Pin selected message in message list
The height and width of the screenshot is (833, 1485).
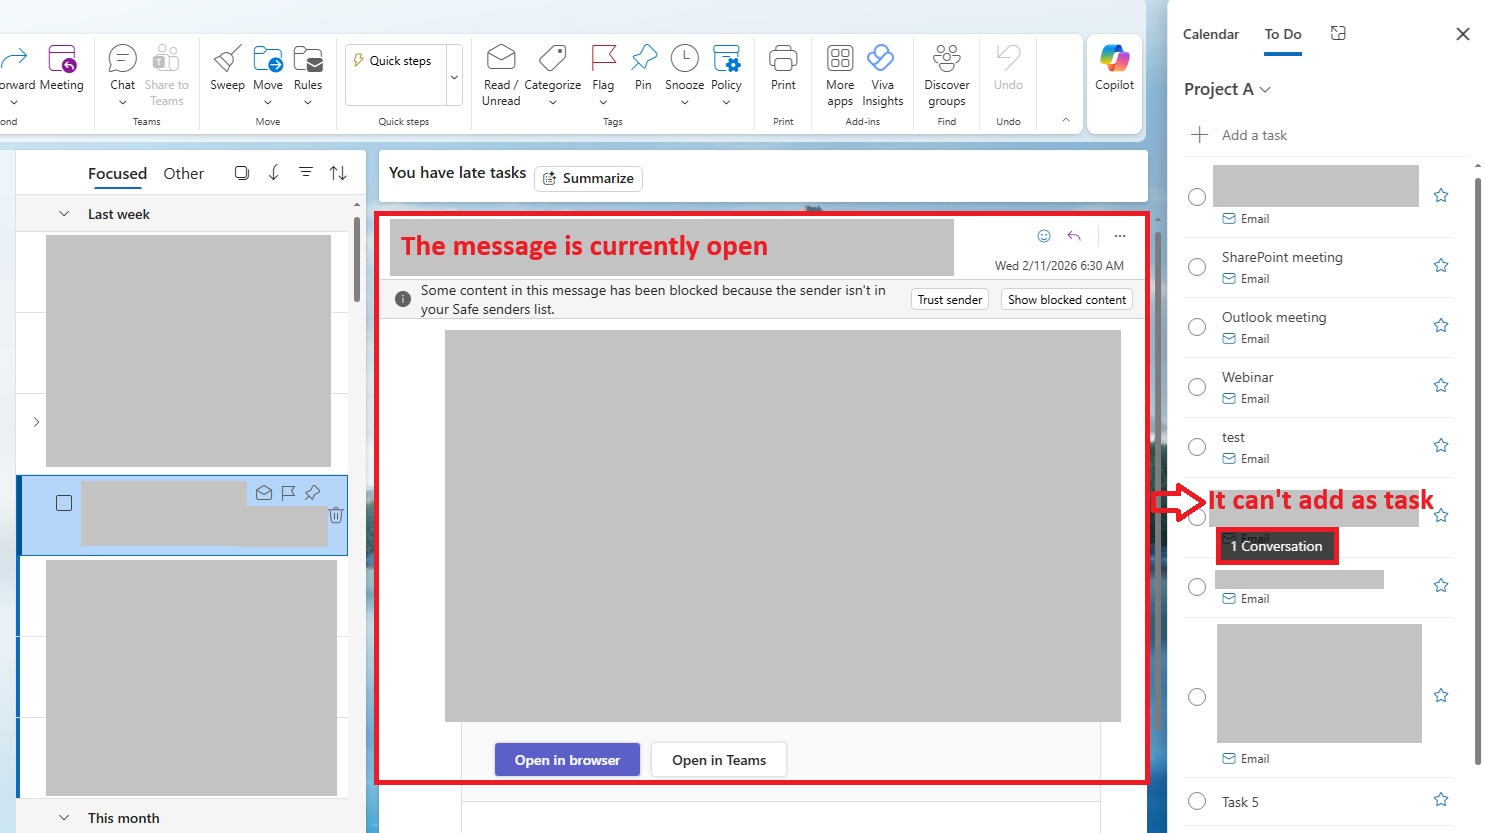313,492
